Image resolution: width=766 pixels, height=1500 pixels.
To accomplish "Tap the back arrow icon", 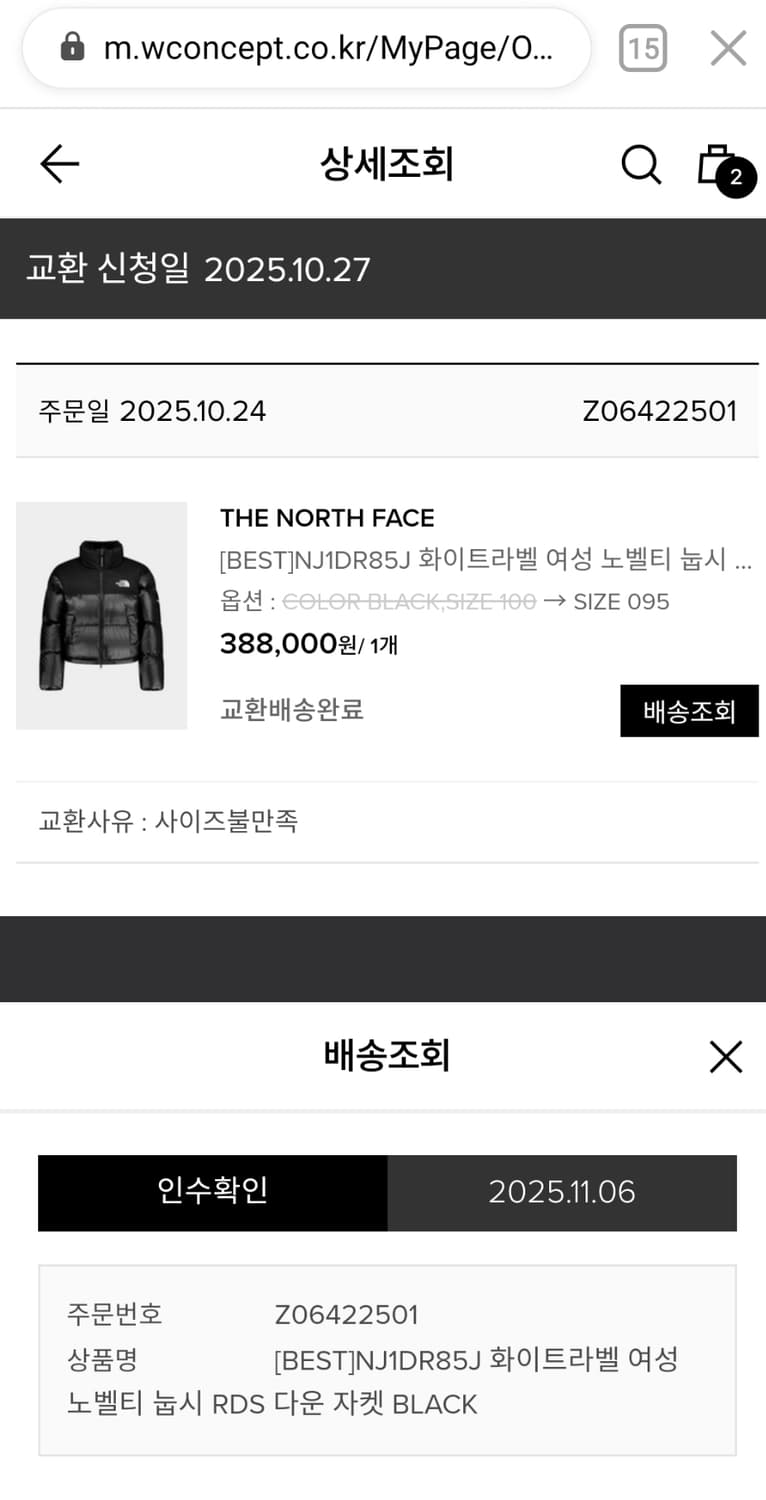I will pyautogui.click(x=59, y=164).
